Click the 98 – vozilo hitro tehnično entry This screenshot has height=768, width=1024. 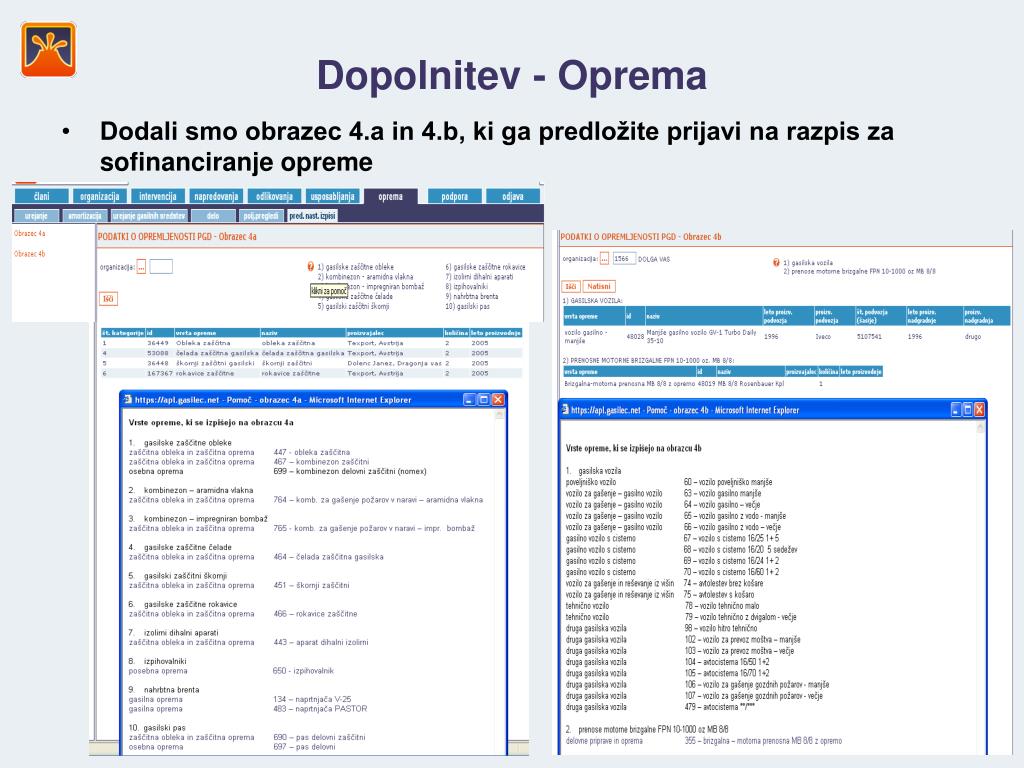(721, 628)
